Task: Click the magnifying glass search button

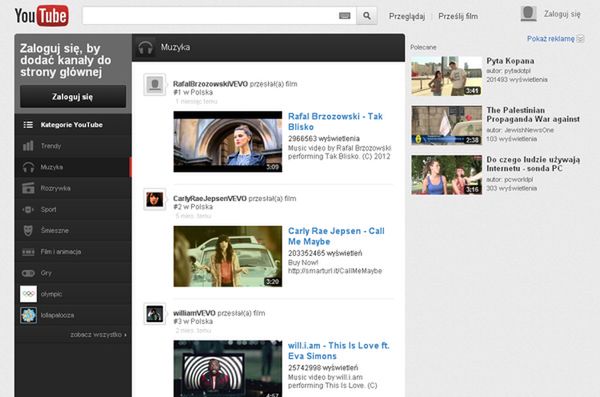Action: (x=367, y=16)
